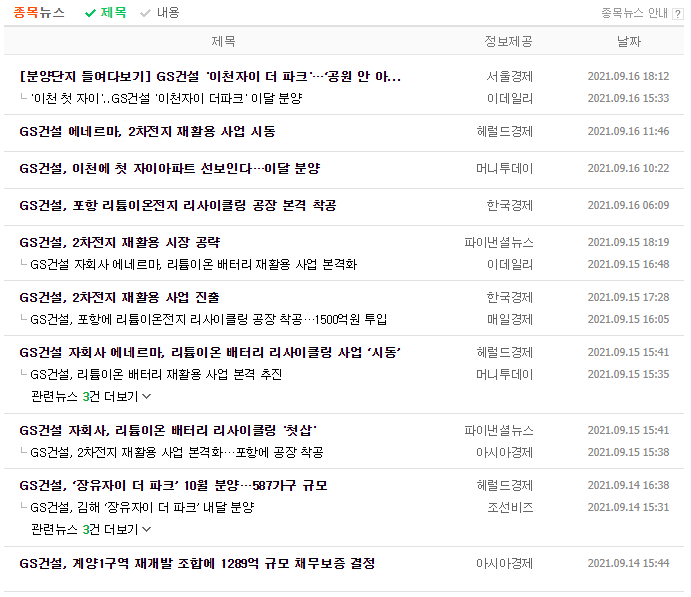Open related article '2차전지 재활용 사업 본격화…포항에 공장 착공'

tap(177, 452)
